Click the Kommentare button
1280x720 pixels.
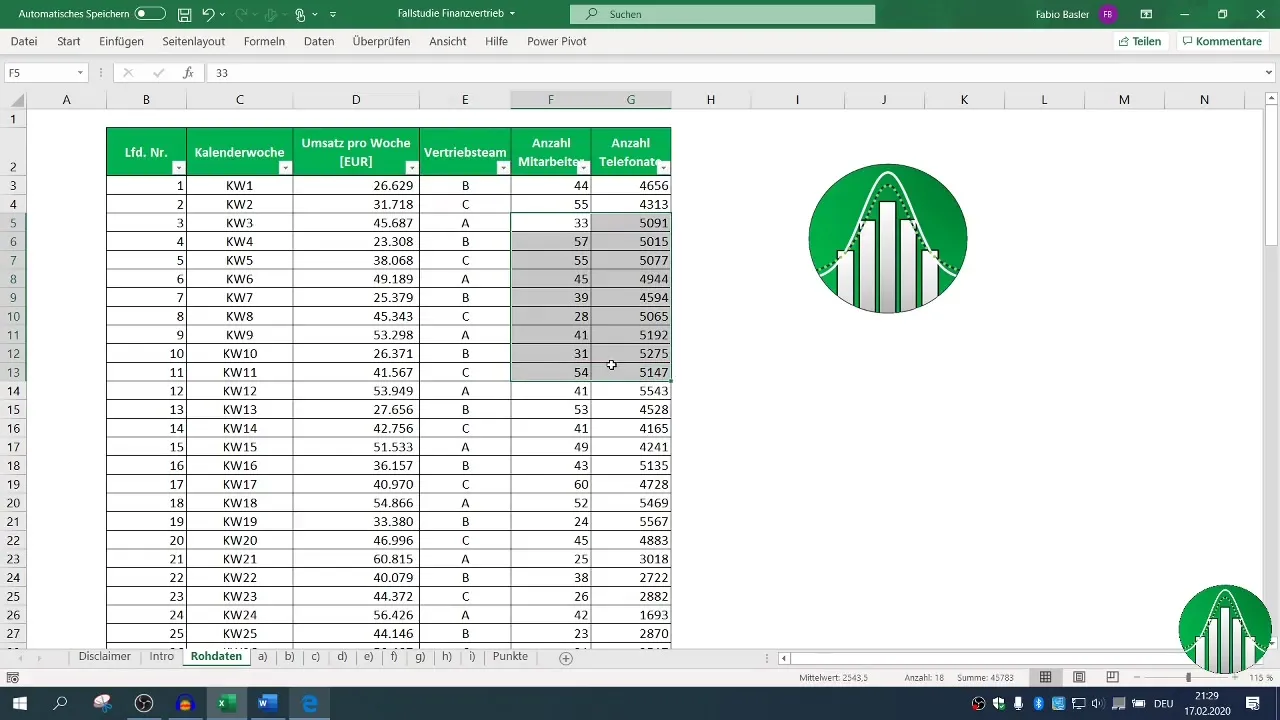click(1222, 41)
